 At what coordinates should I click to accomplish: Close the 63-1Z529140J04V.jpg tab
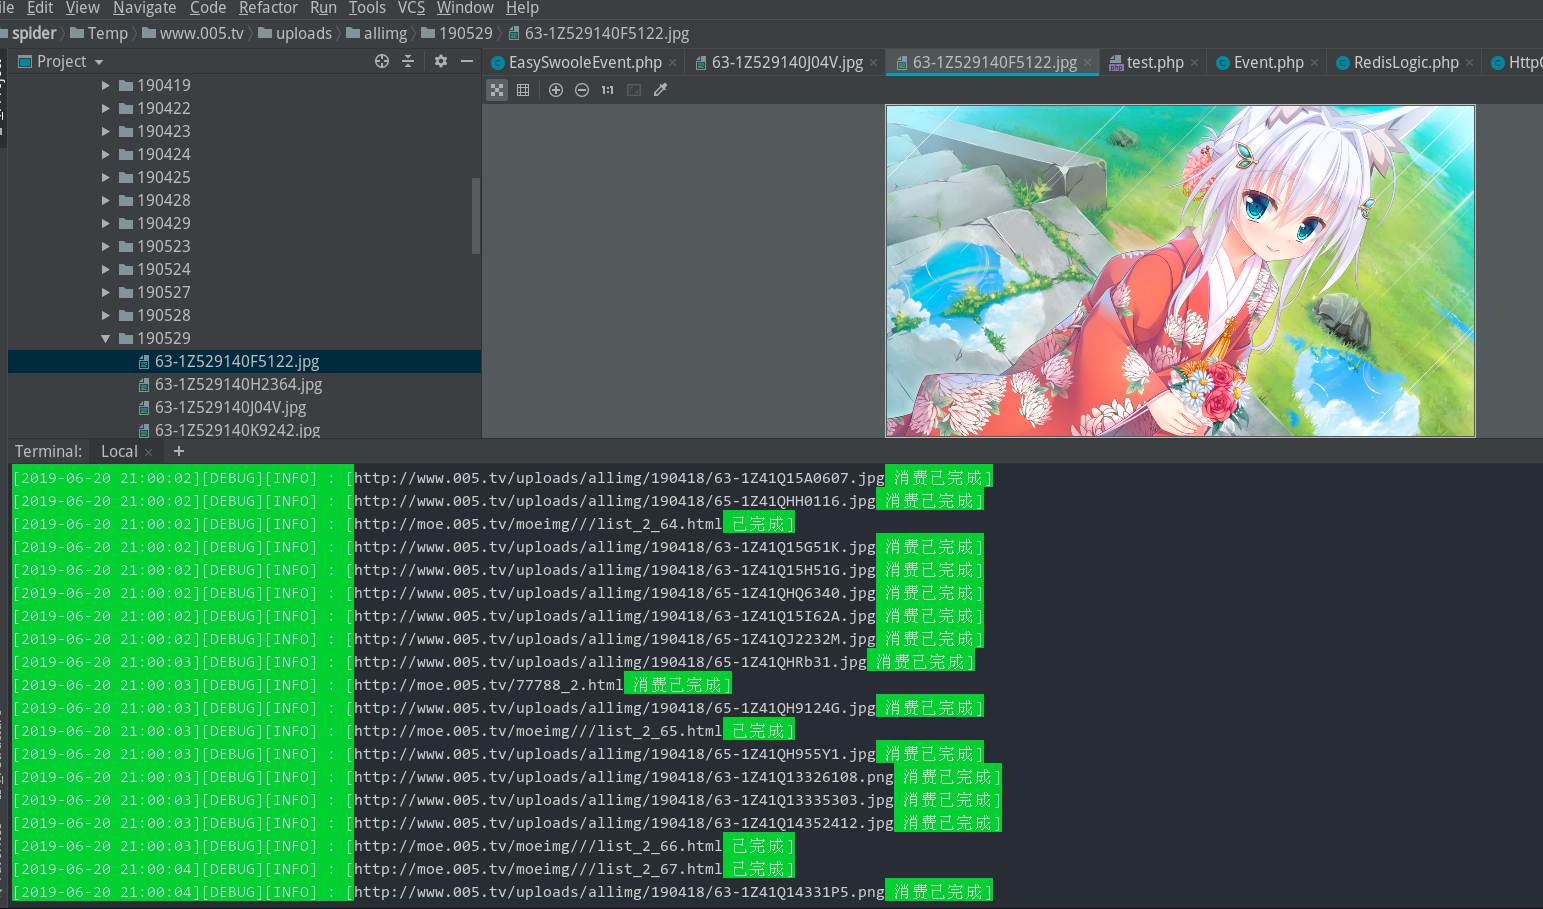[874, 63]
